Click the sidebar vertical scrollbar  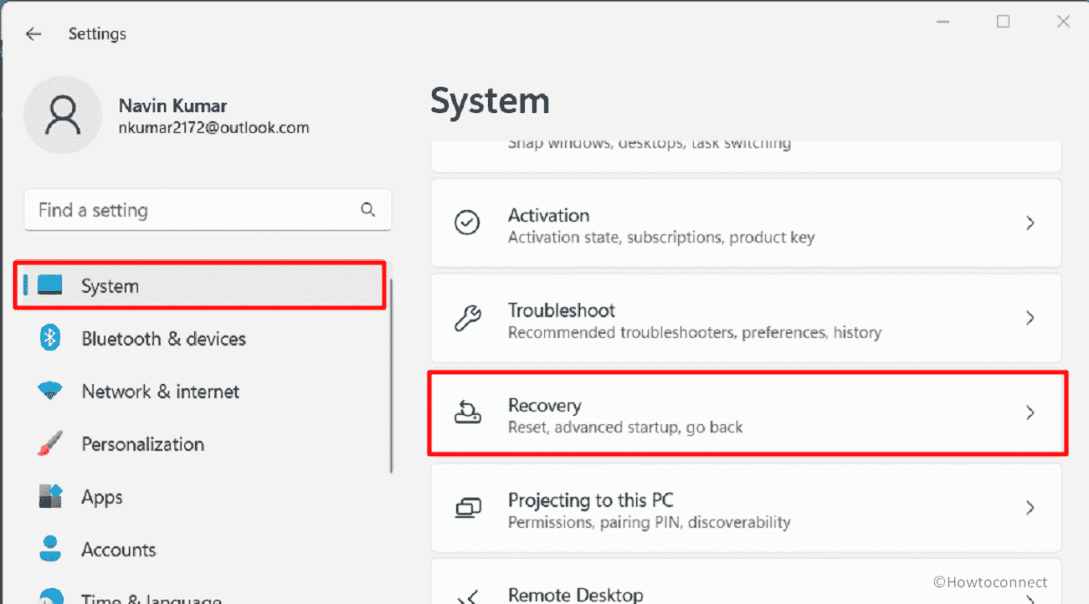point(391,375)
